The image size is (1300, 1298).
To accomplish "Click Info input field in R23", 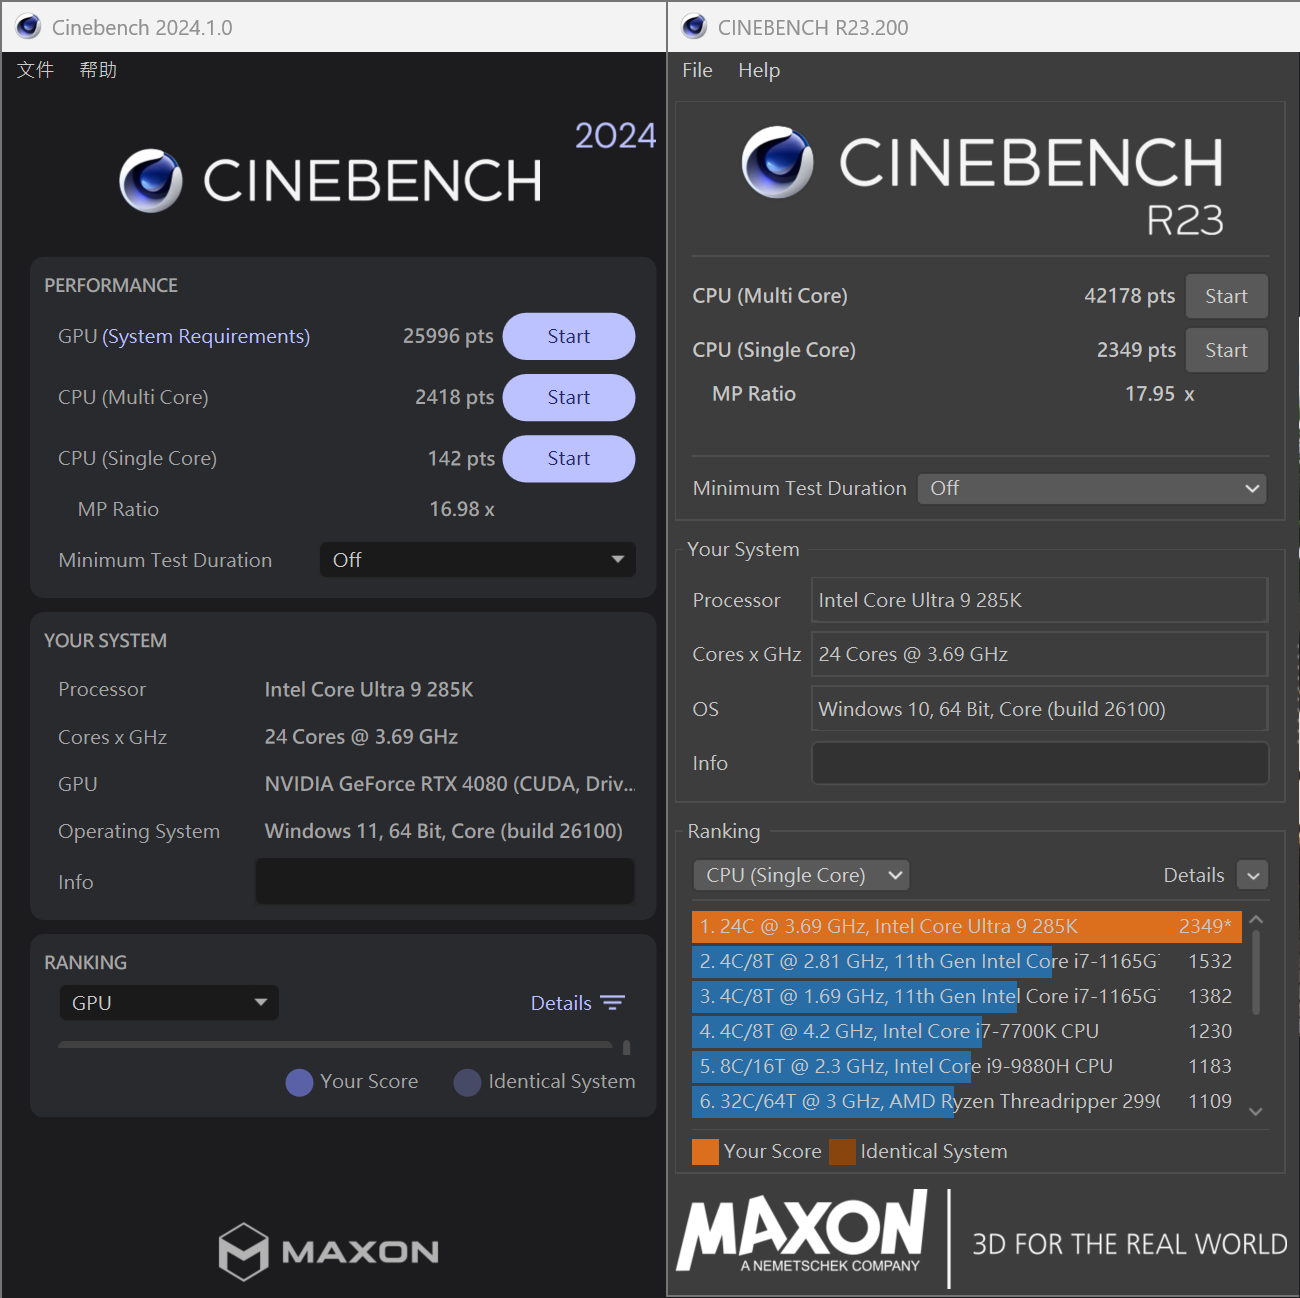I will click(1040, 763).
